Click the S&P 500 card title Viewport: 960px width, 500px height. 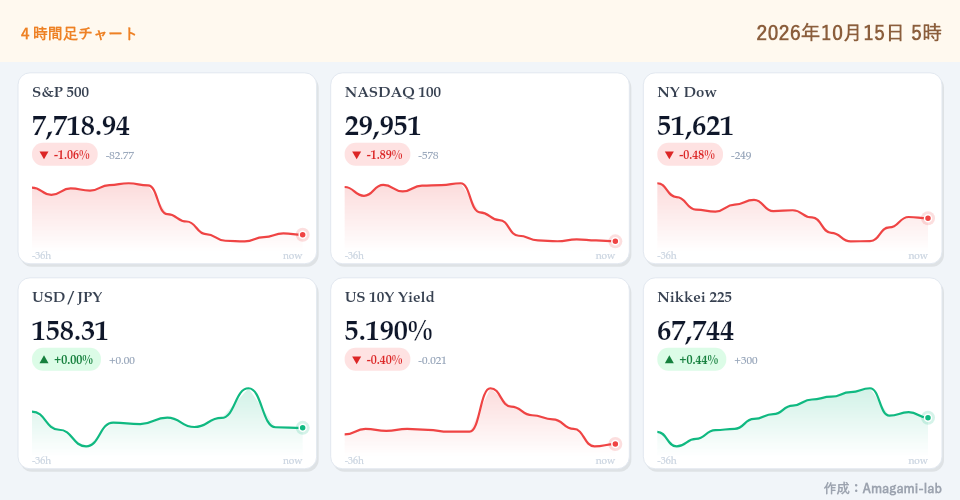[61, 92]
